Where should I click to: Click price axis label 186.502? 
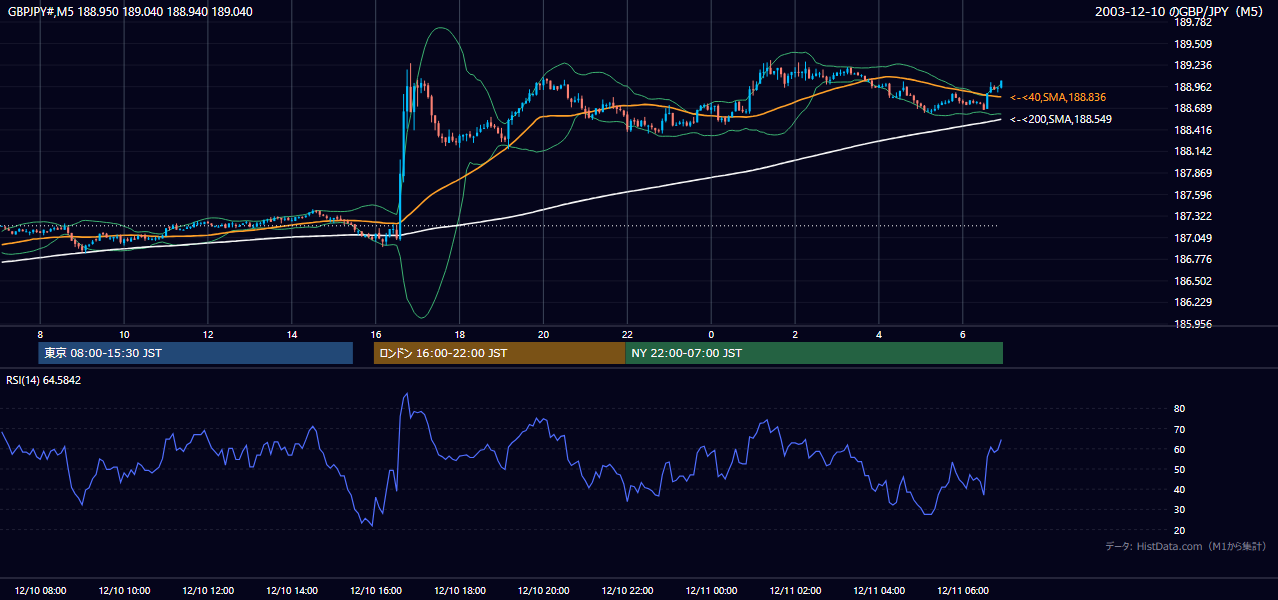pyautogui.click(x=1192, y=281)
